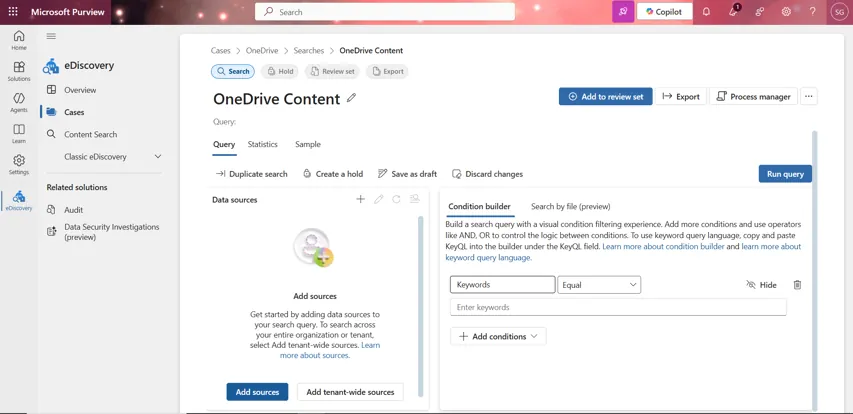
Task: Click the top Search box
Action: point(385,11)
